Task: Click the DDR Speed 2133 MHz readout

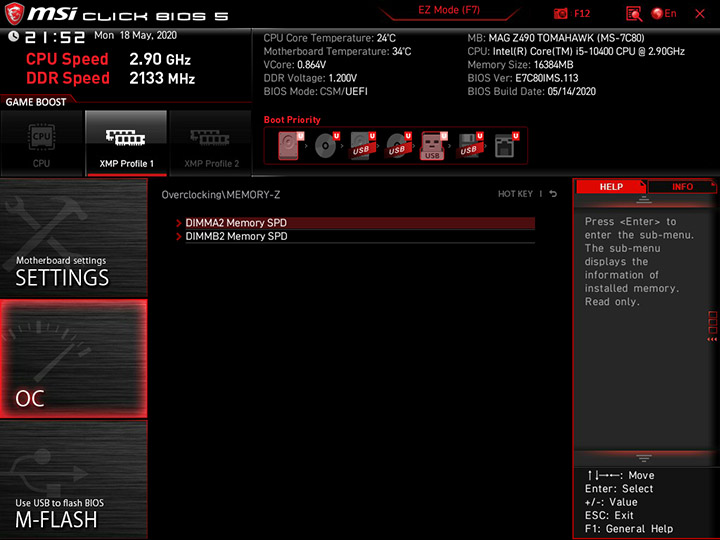Action: click(x=111, y=78)
